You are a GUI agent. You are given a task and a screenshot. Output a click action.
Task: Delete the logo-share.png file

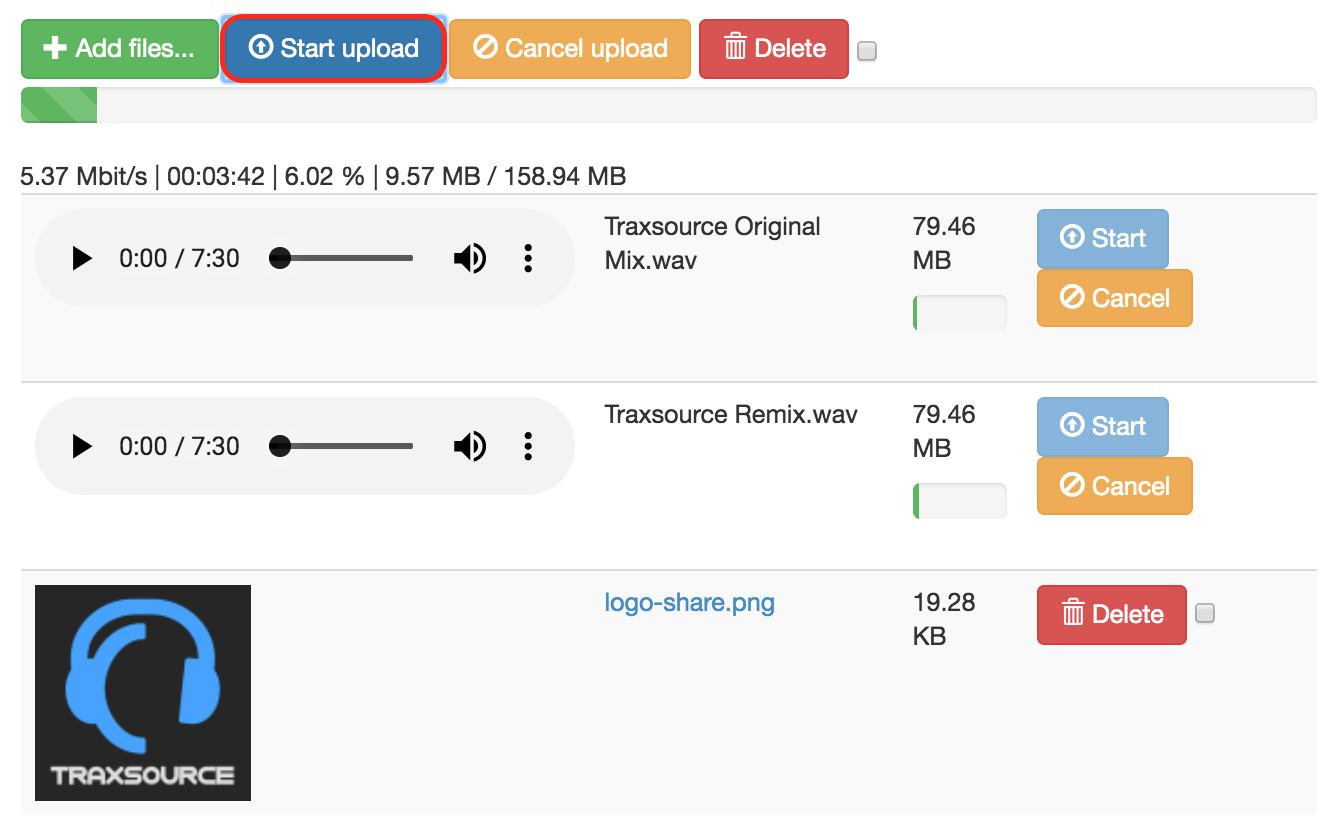click(x=1111, y=615)
